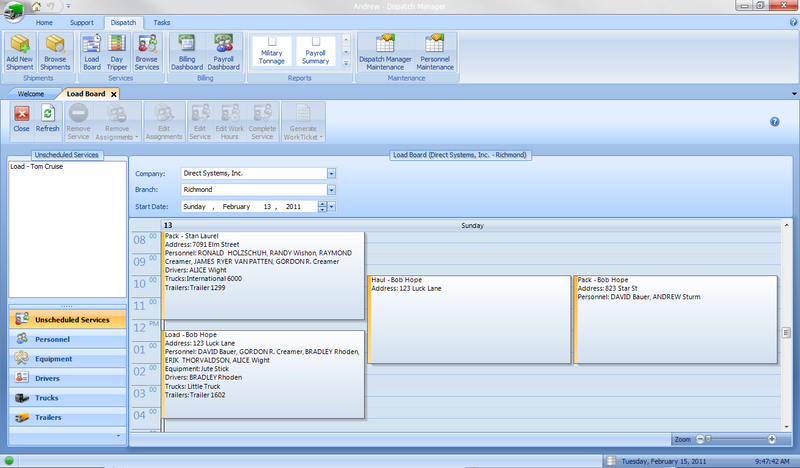This screenshot has width=800, height=468.
Task: Open the quick access toolbar customize arrow
Action: coord(68,7)
